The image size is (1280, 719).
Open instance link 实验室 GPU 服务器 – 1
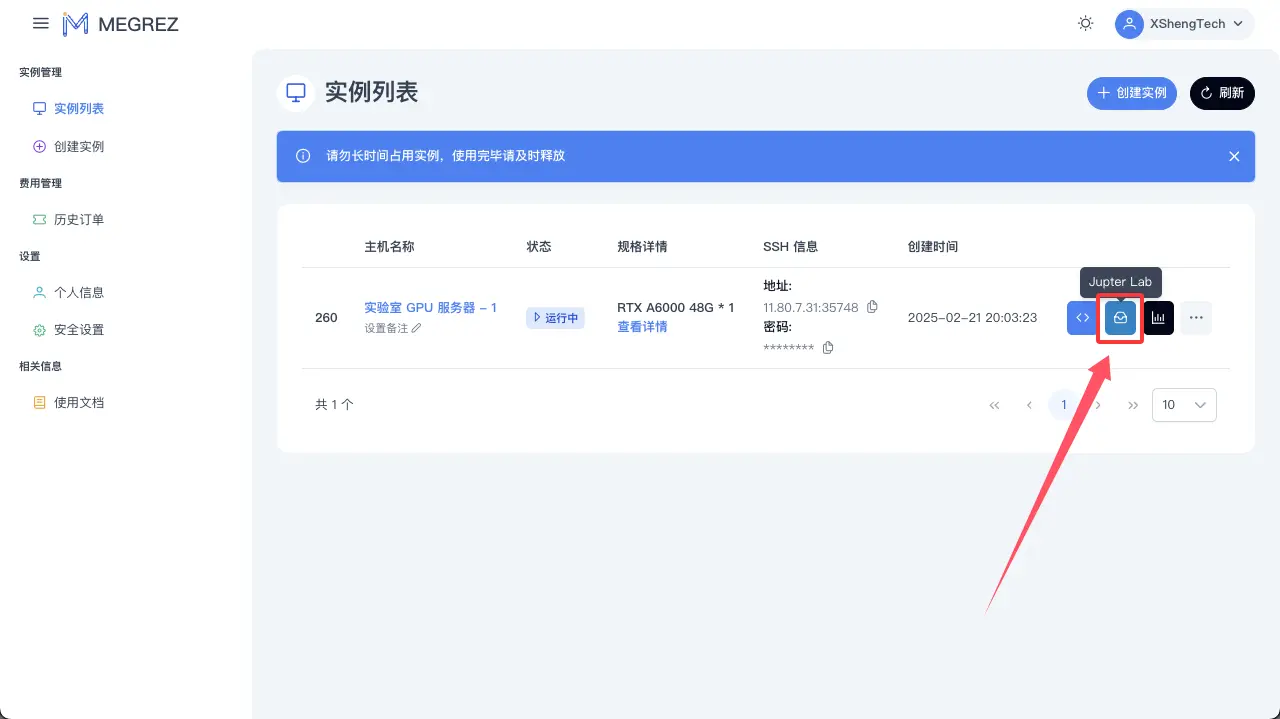point(431,307)
